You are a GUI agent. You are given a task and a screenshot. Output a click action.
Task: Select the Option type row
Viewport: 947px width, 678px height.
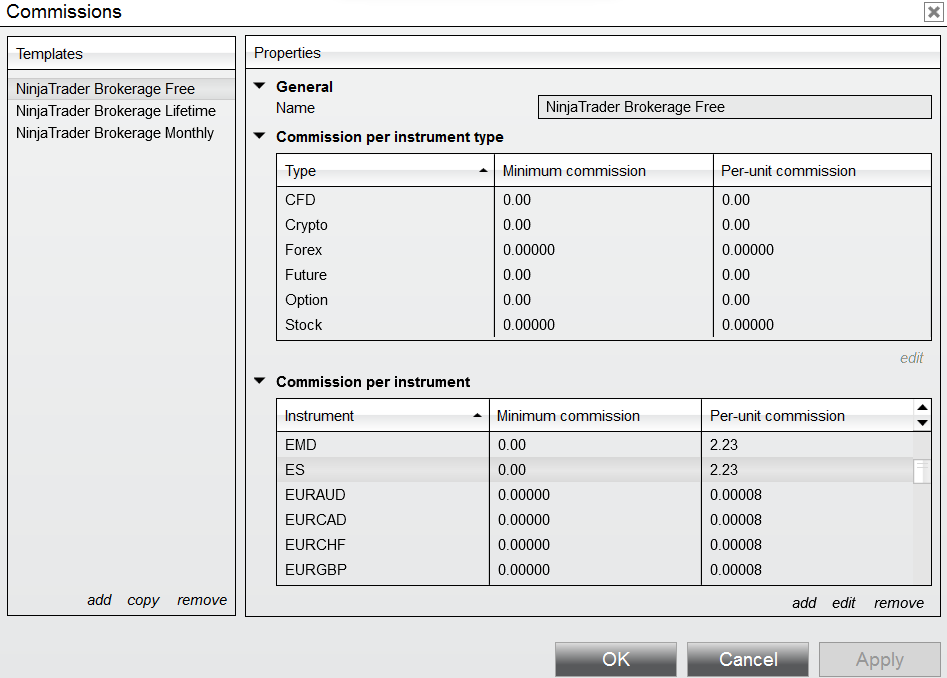pos(604,300)
